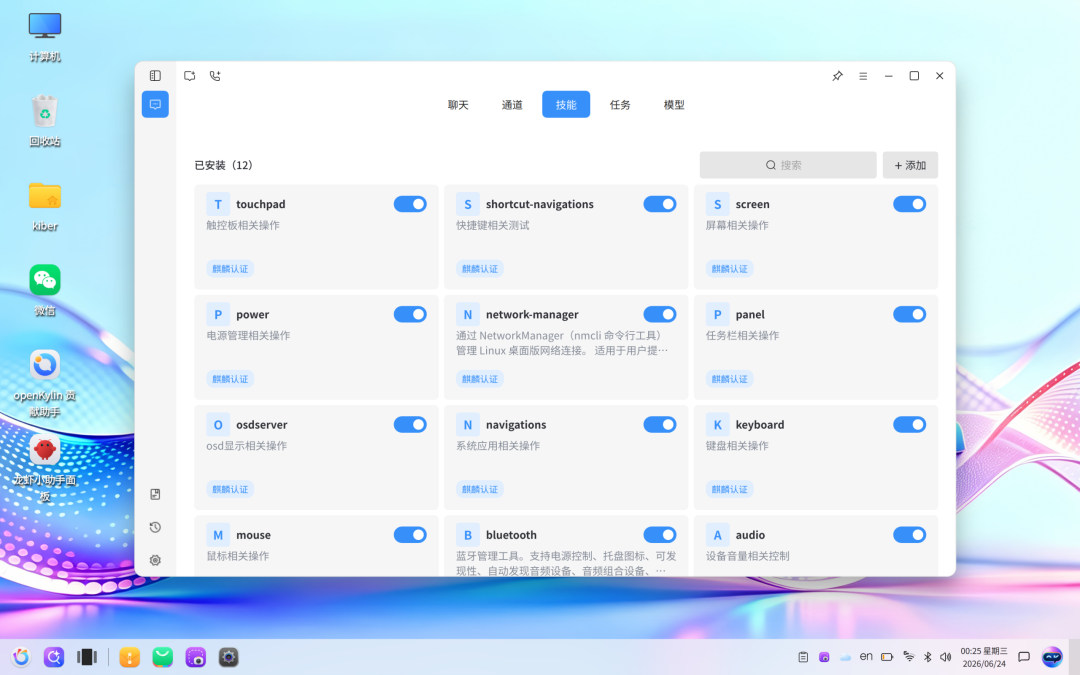This screenshot has width=1080, height=675.
Task: Turn off the audio skill toggle
Action: tap(909, 534)
